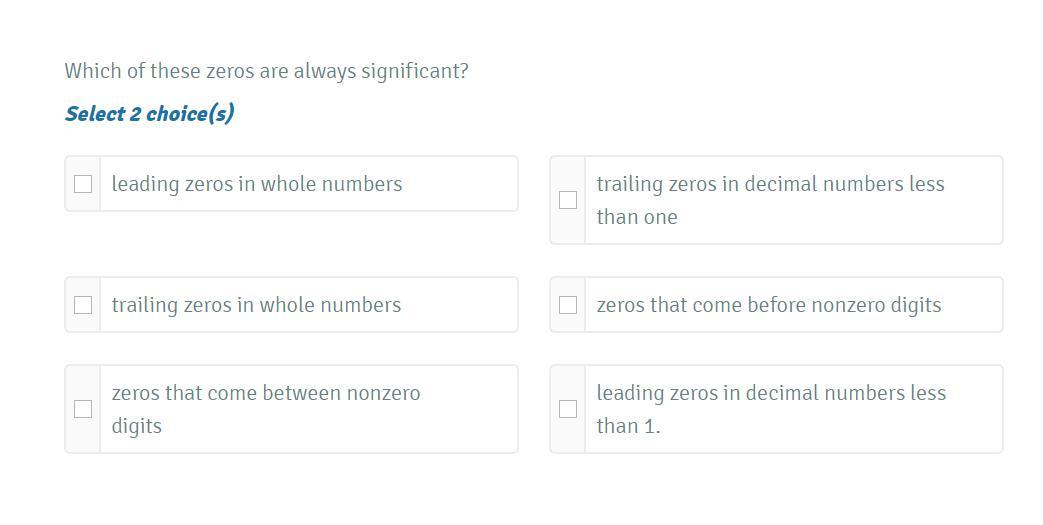Enable the 'trailing zeros in whole numbers' checkbox
Viewport: 1043px width, 525px height.
[x=83, y=305]
